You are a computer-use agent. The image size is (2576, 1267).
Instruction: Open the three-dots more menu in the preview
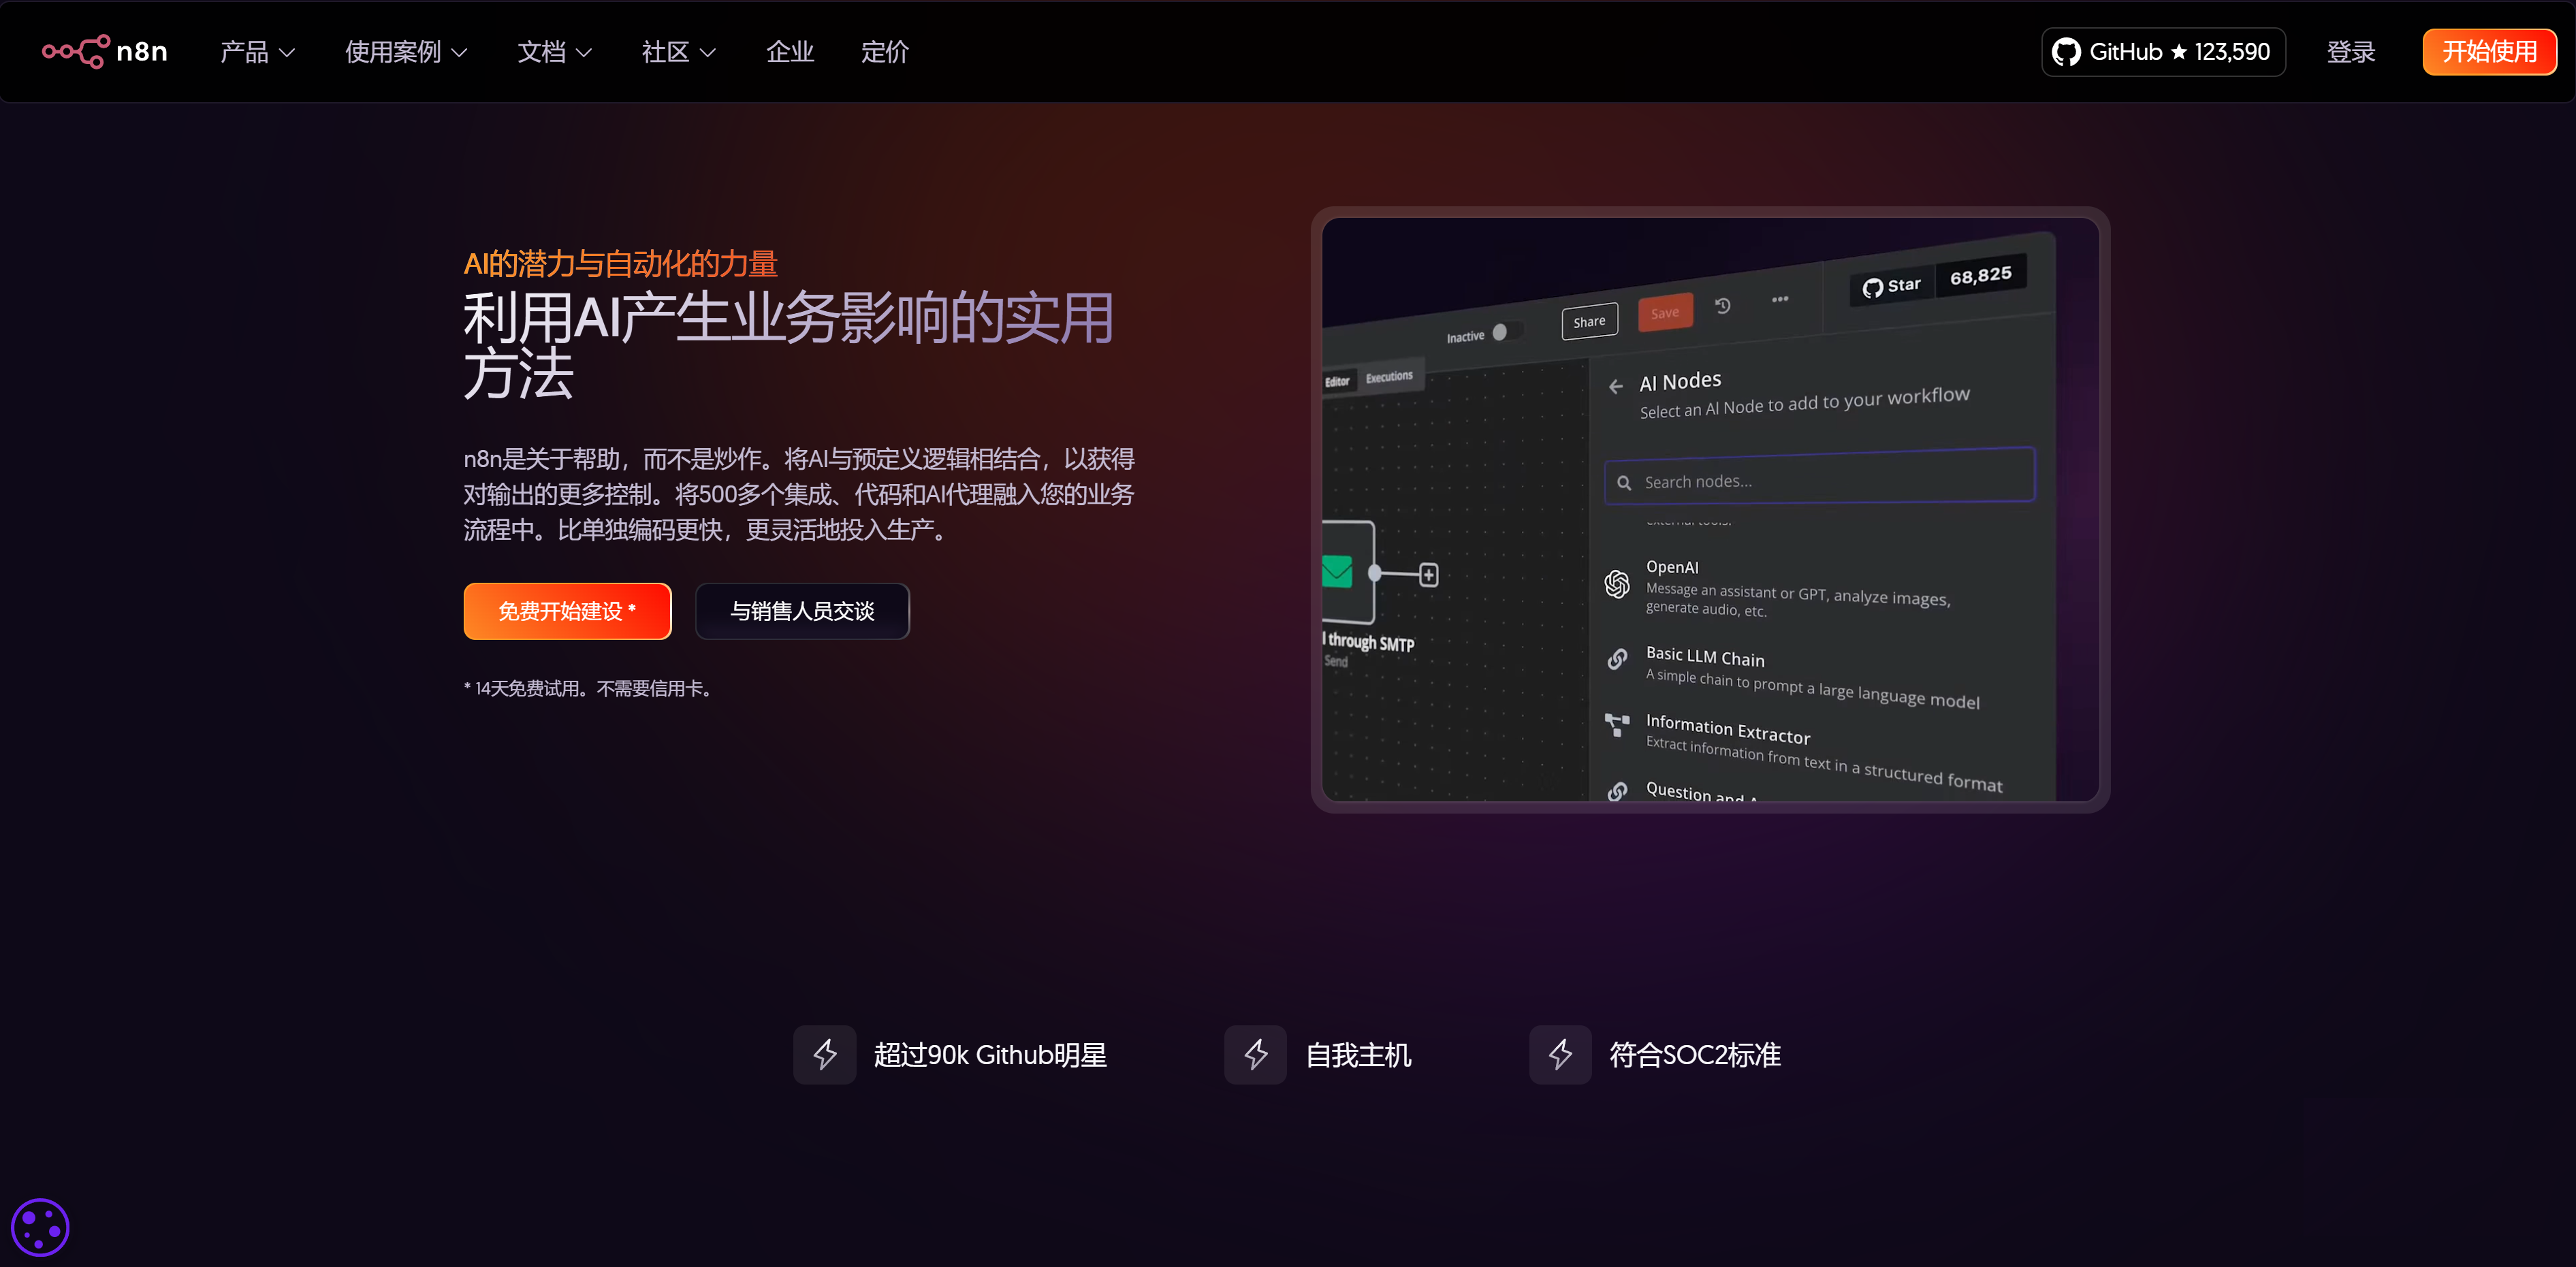(x=1780, y=299)
